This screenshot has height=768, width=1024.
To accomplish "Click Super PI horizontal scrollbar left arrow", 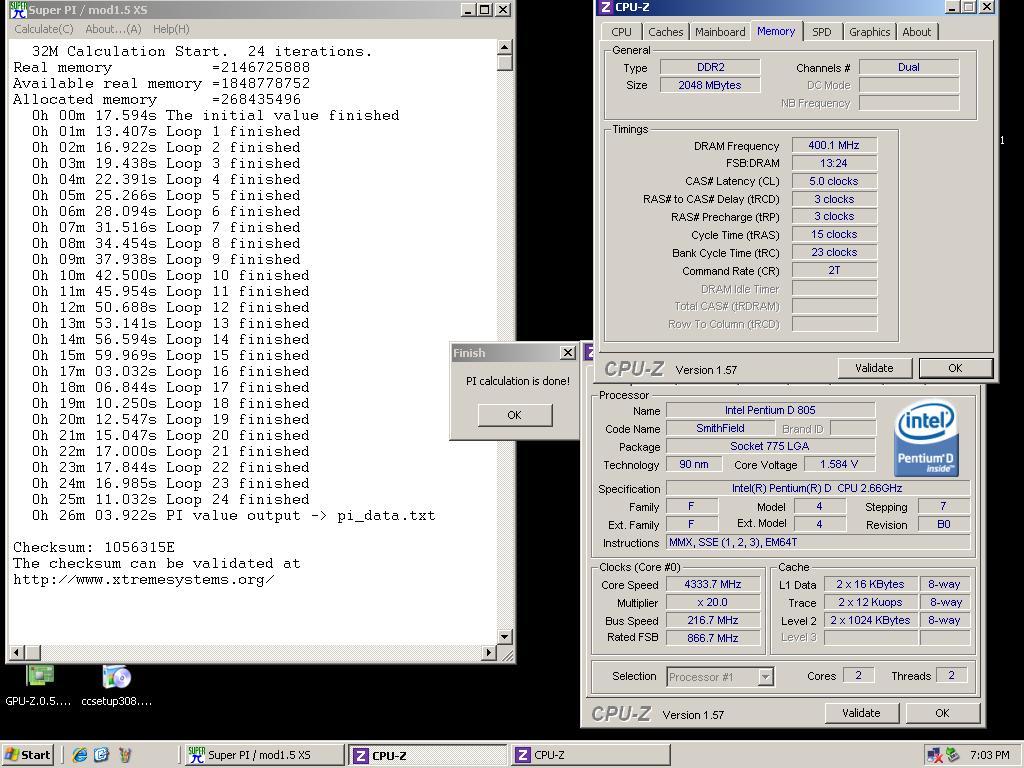I will click(x=16, y=652).
